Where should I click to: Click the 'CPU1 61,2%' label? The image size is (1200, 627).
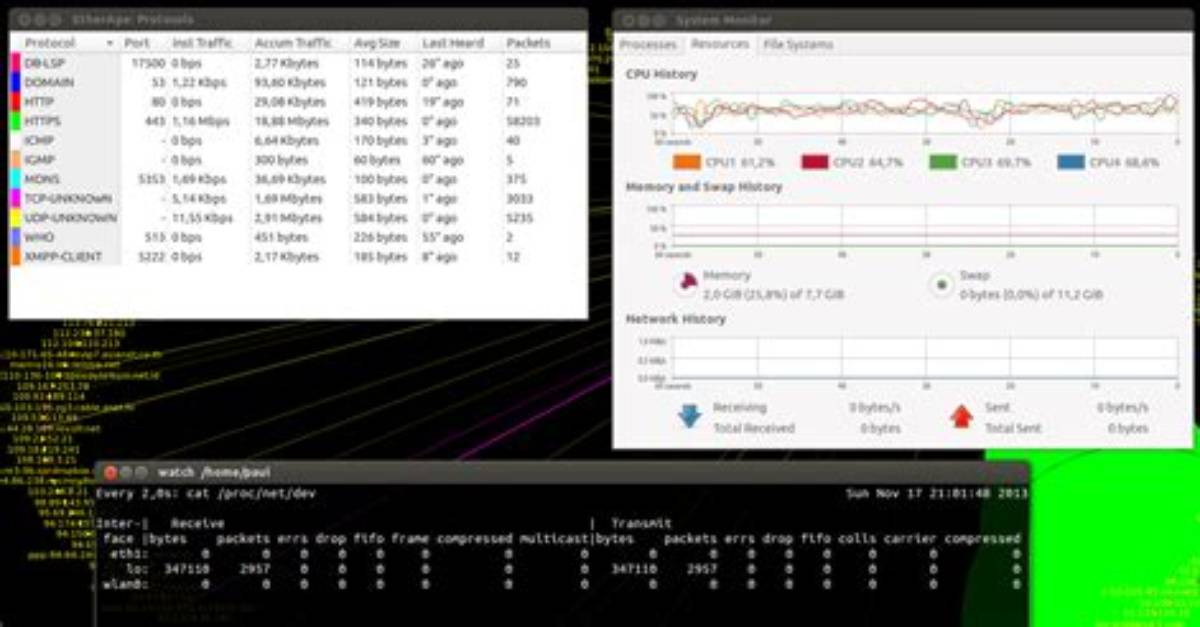(x=739, y=162)
